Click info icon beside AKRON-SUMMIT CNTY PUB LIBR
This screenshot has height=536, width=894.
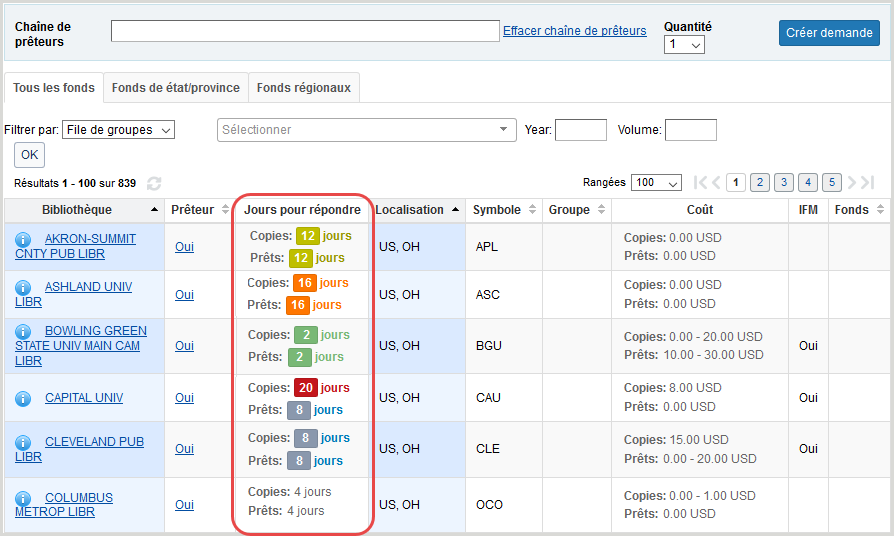coord(23,239)
